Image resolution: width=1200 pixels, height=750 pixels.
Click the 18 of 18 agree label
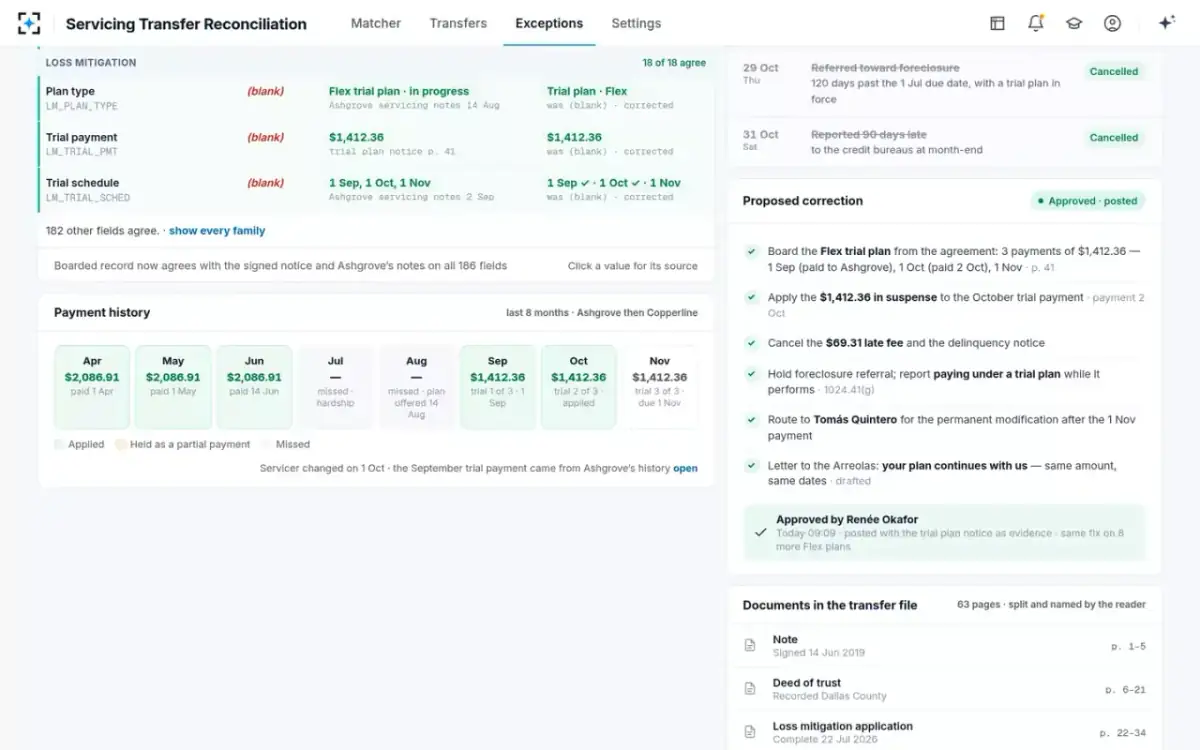coord(674,63)
